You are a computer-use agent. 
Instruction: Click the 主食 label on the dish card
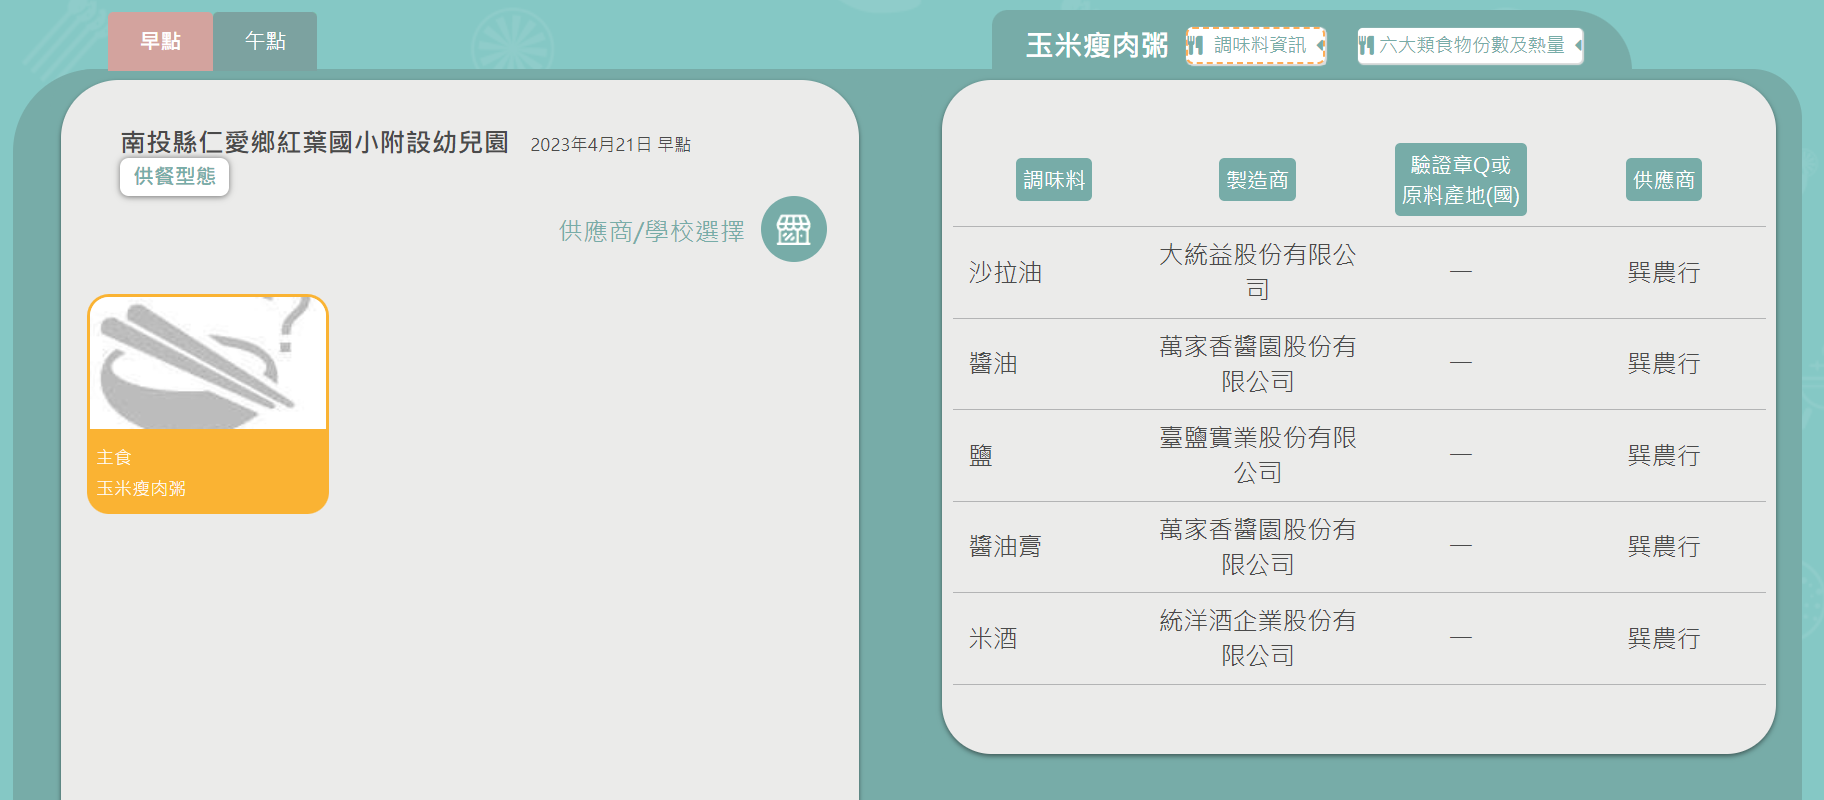point(114,457)
